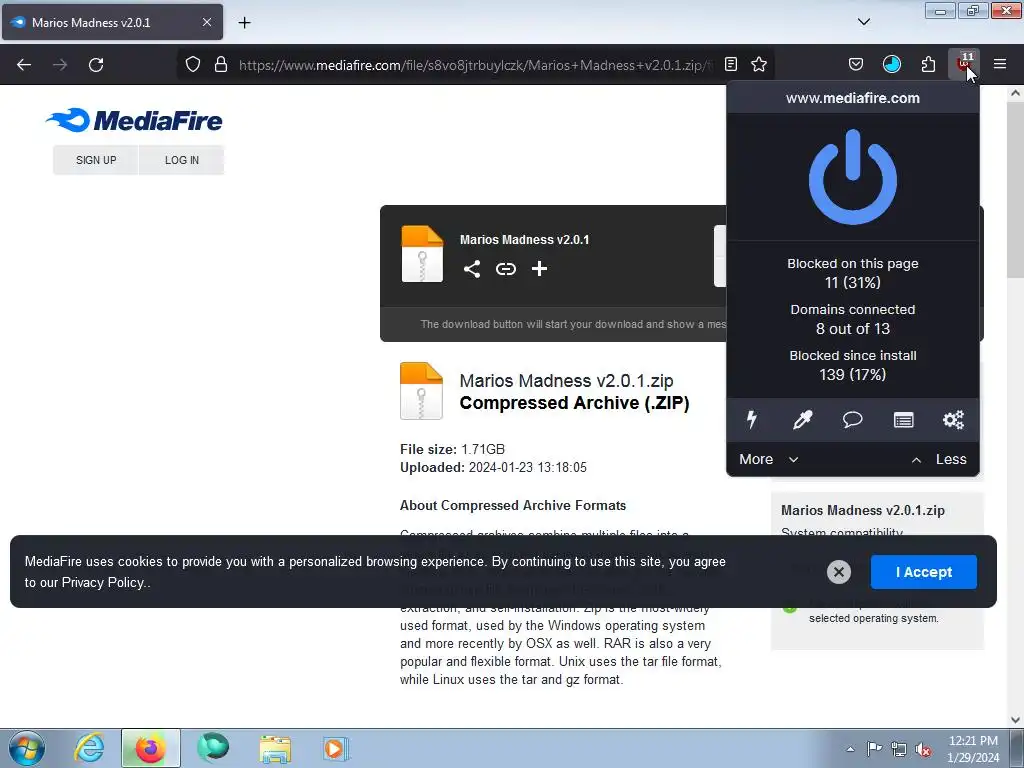Show hidden tray icons arrow

pyautogui.click(x=850, y=749)
